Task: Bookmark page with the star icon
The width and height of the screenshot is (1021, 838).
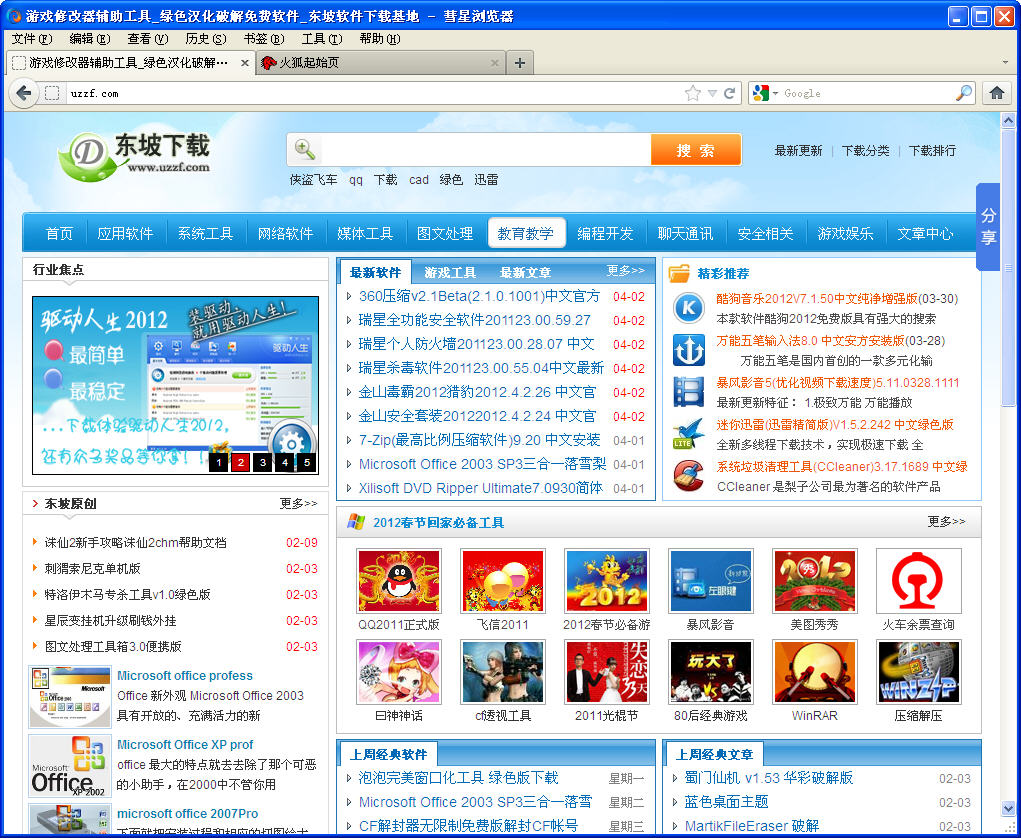Action: point(693,93)
